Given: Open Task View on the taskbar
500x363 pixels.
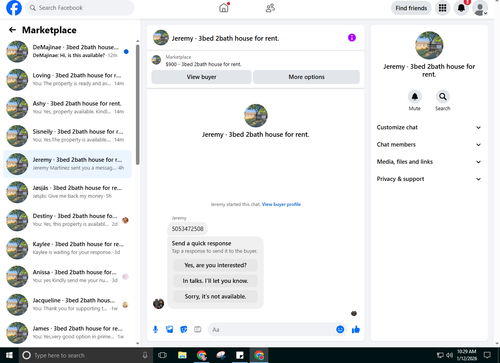Looking at the screenshot, I should (x=162, y=355).
